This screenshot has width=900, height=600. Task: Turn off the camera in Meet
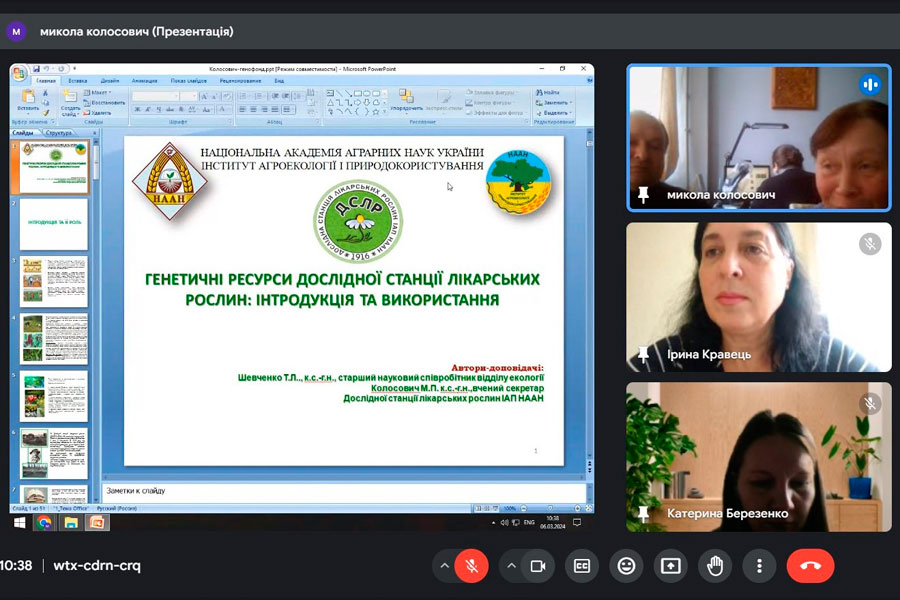pos(538,566)
